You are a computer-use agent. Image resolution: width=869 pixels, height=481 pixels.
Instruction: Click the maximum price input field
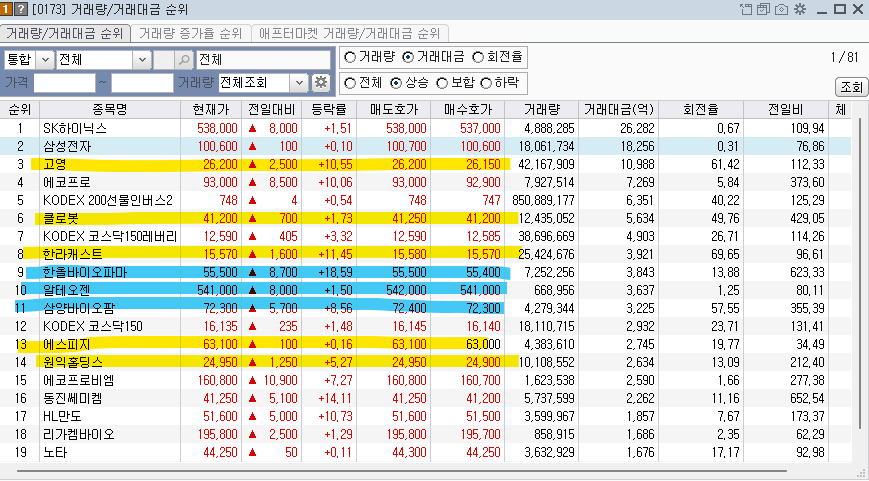pos(142,83)
